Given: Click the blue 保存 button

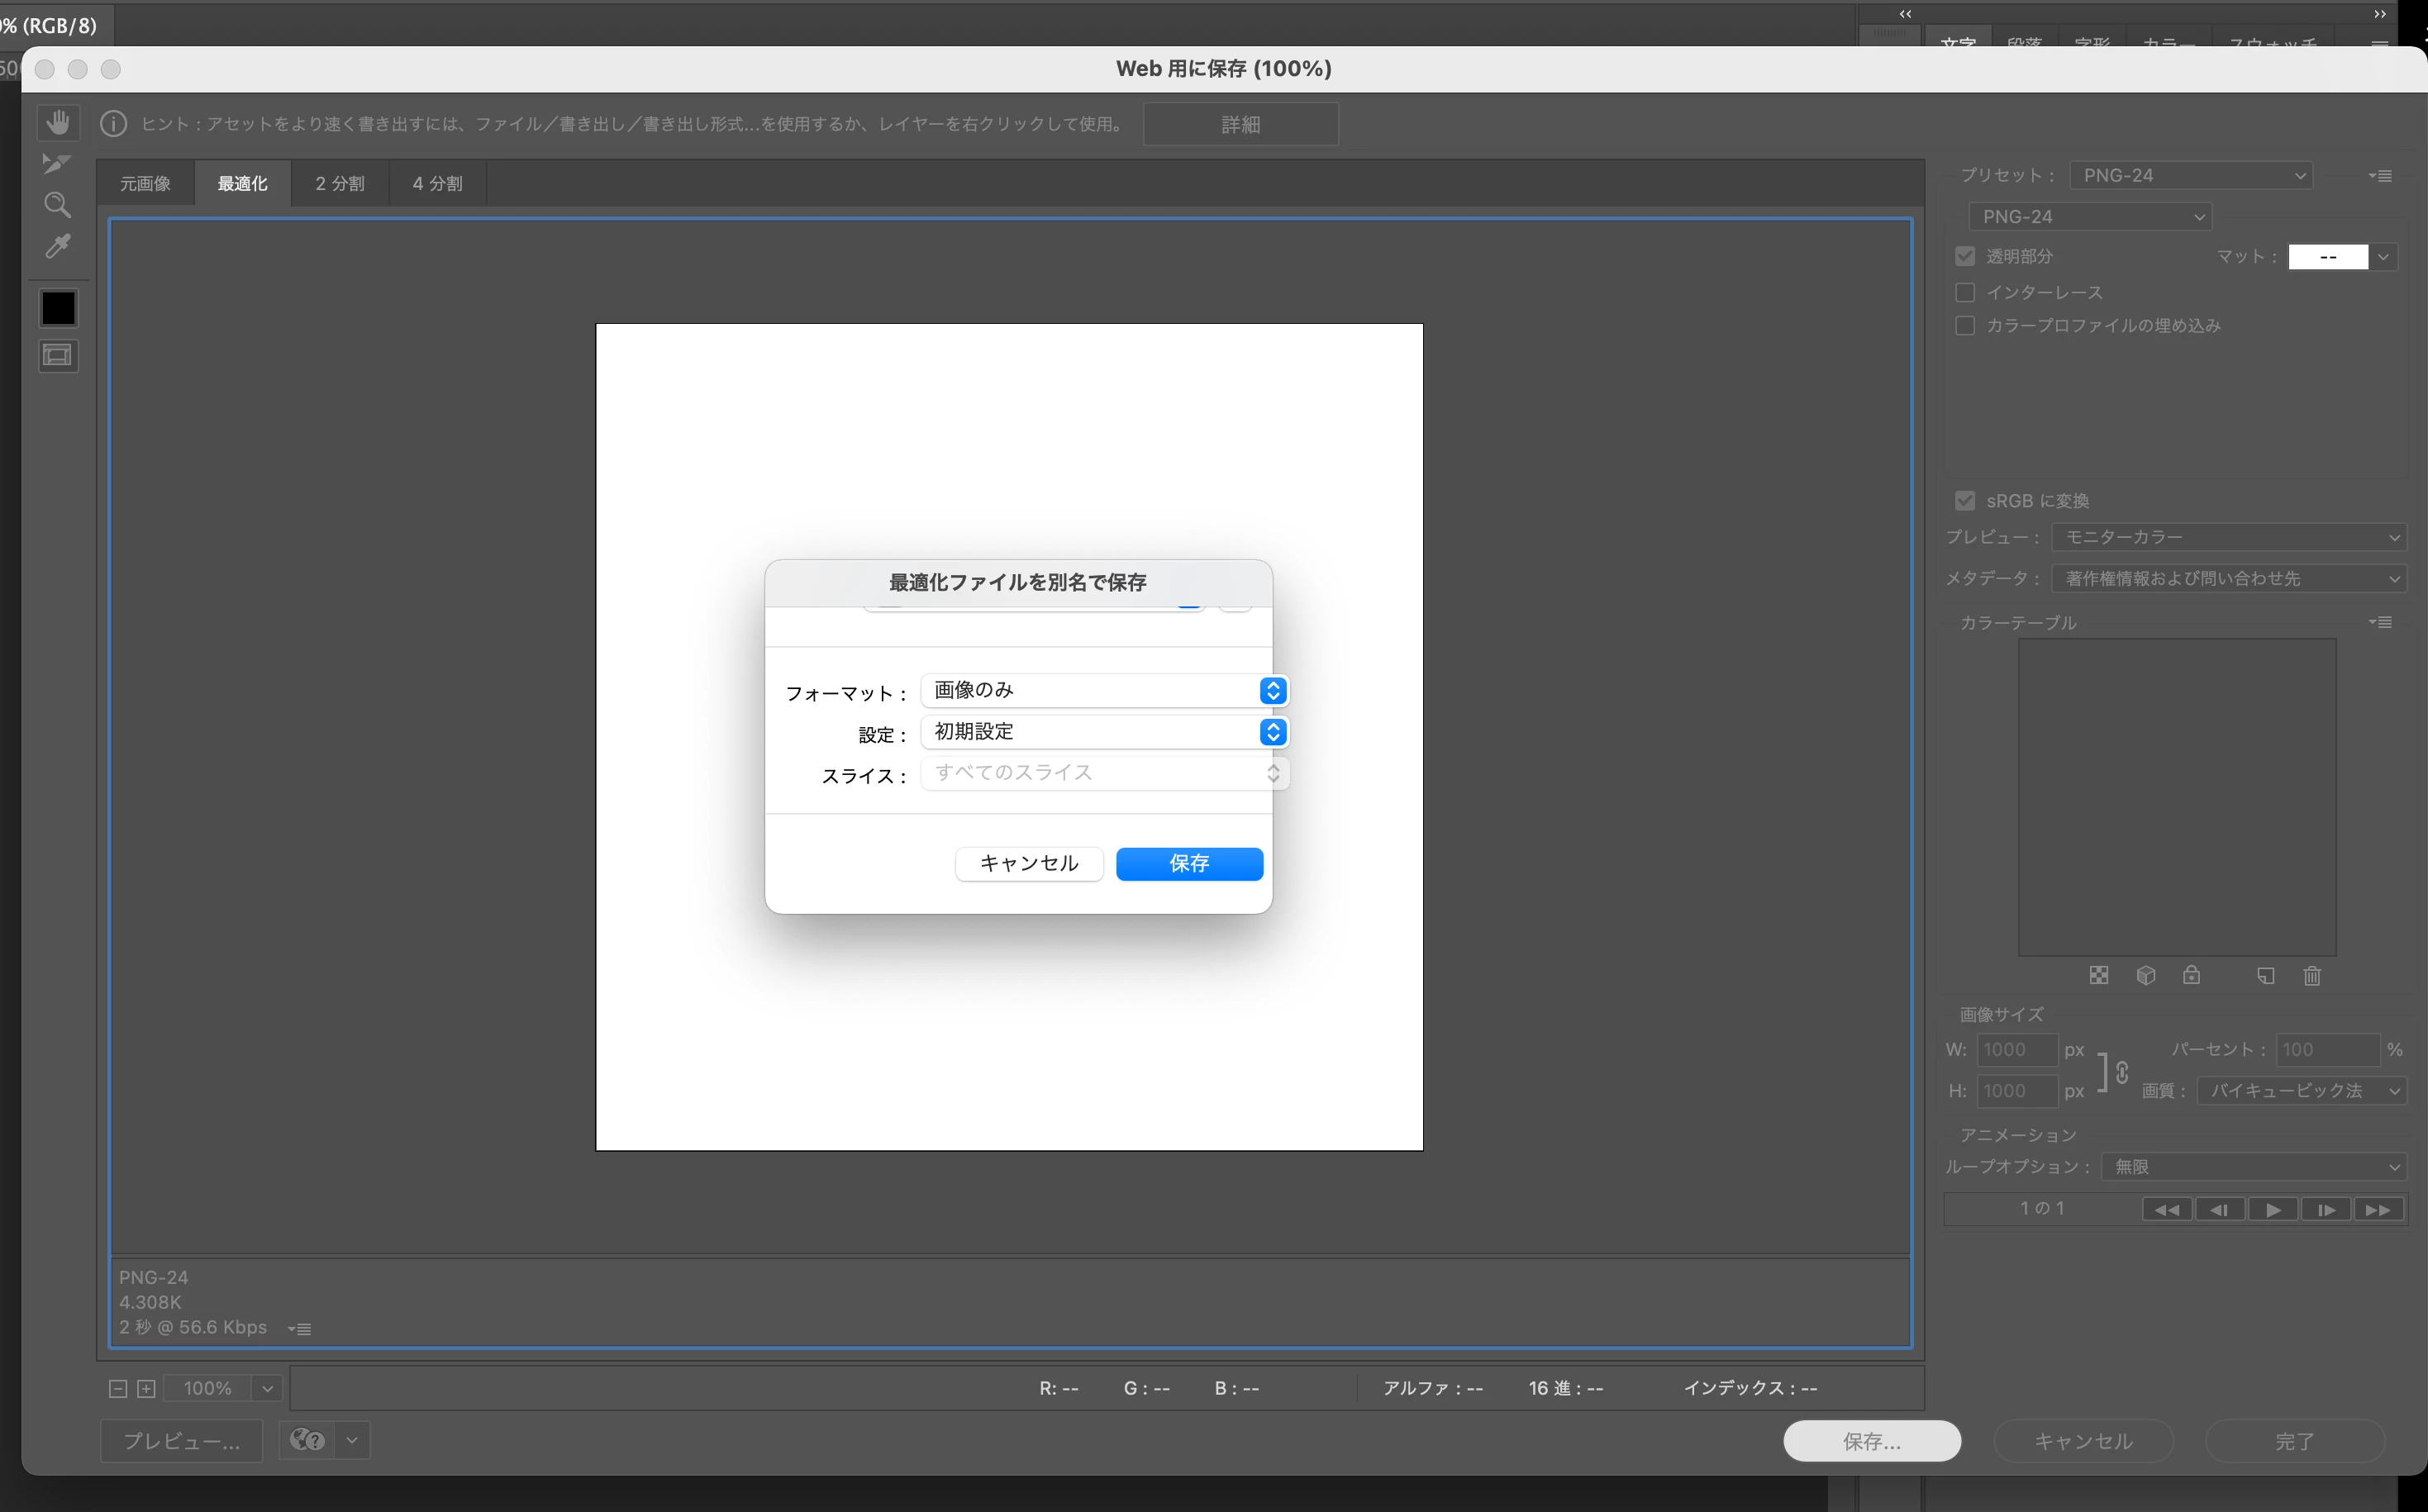Looking at the screenshot, I should (x=1189, y=863).
